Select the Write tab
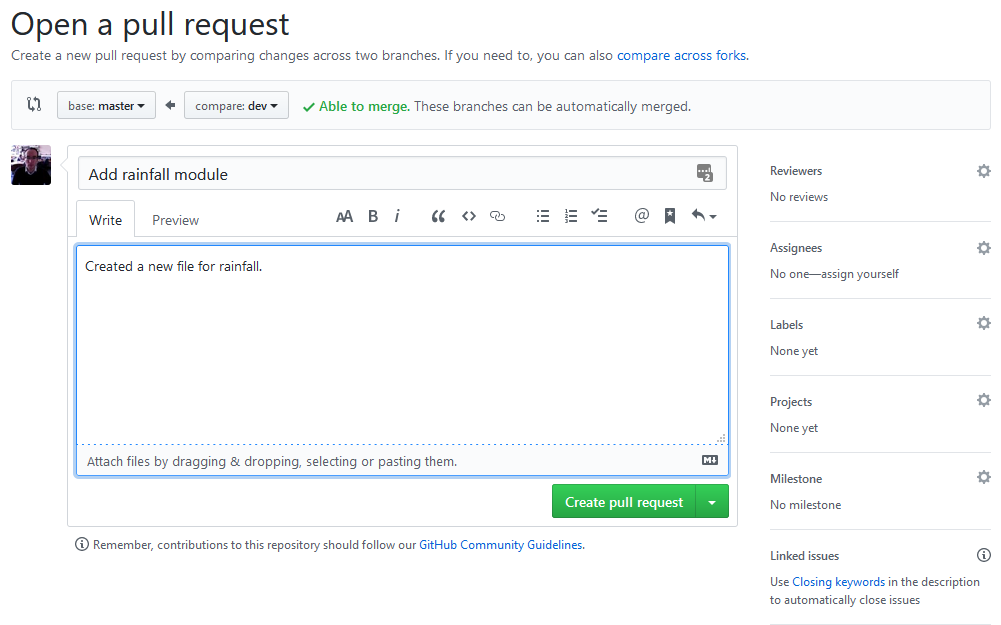This screenshot has width=1001, height=625. [x=105, y=219]
